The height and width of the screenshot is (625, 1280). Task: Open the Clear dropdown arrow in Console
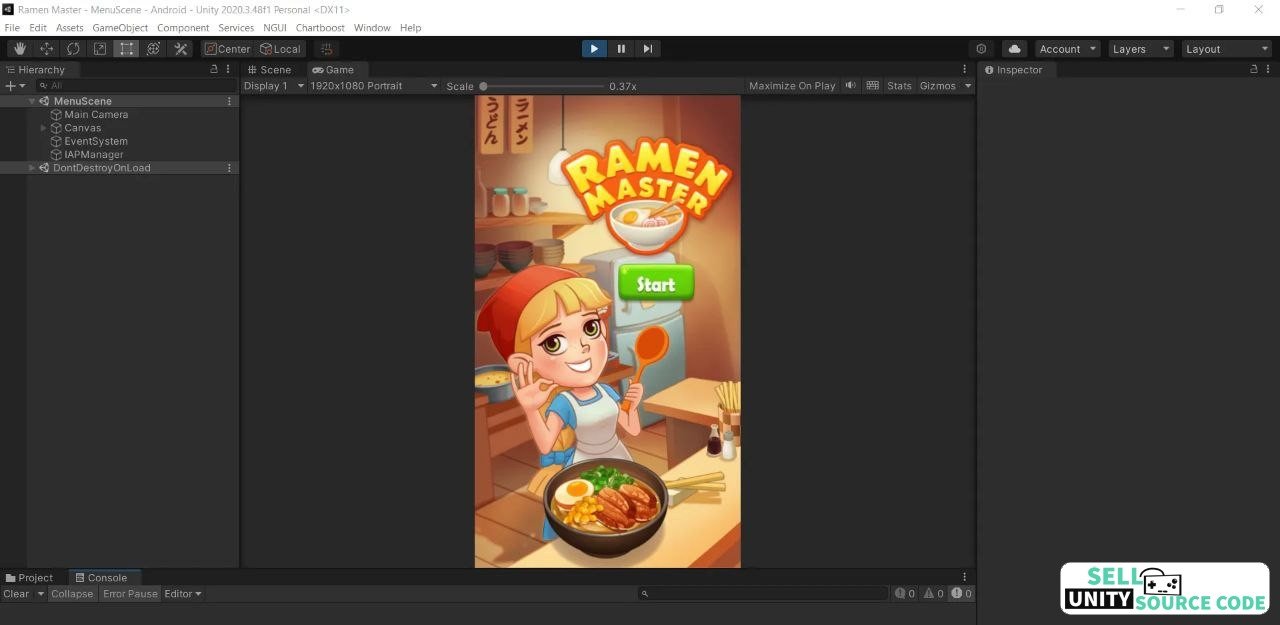[x=41, y=594]
